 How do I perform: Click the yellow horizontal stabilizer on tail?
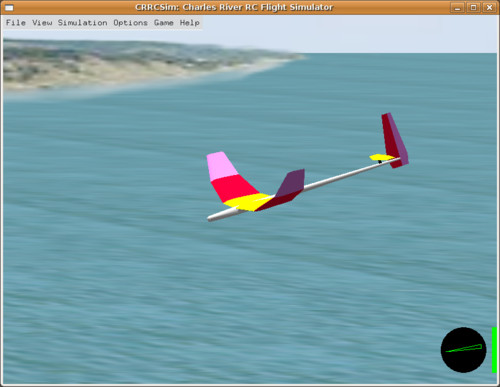point(382,157)
